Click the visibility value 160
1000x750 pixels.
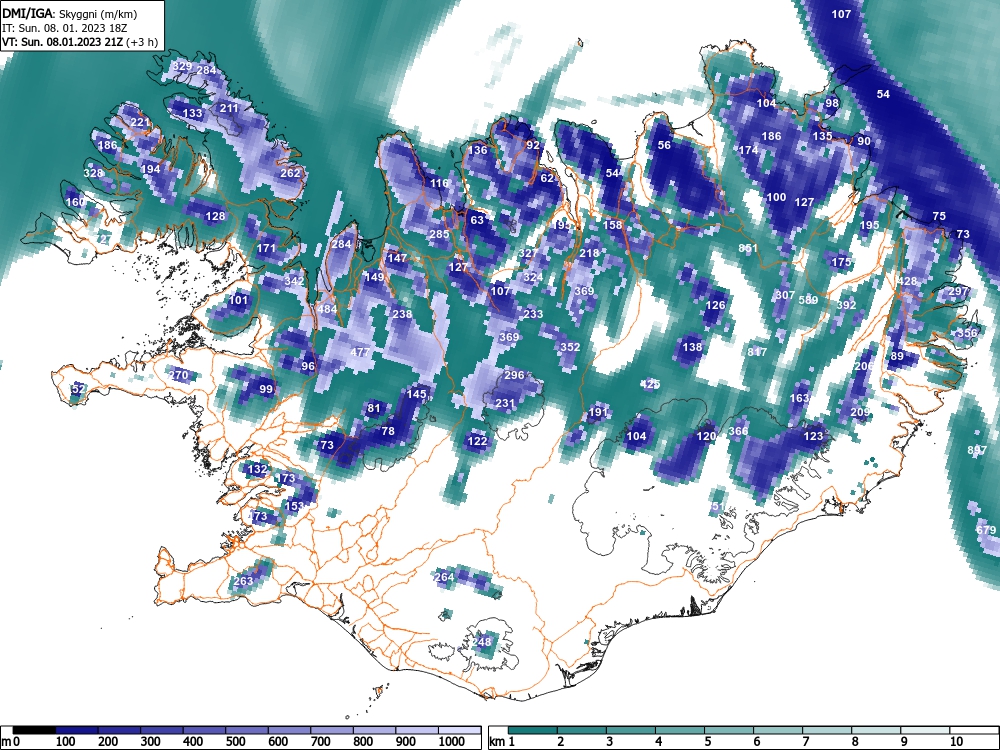(75, 202)
